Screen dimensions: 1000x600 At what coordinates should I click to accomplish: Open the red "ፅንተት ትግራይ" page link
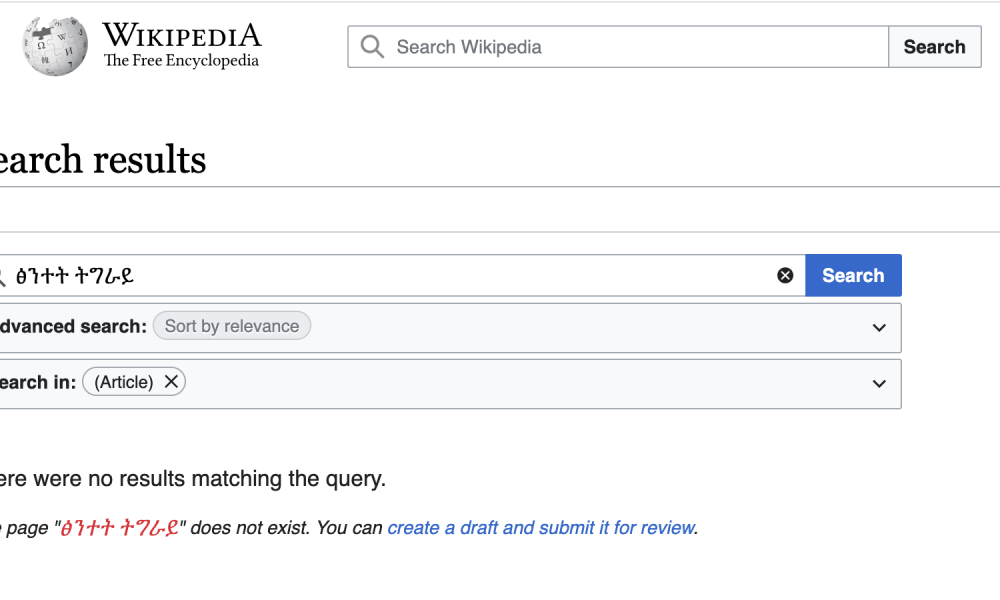click(x=120, y=528)
